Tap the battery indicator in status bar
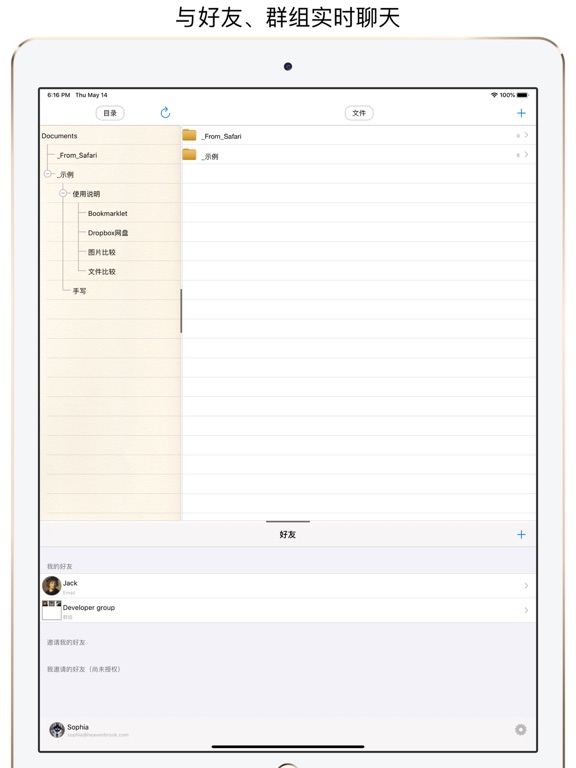The image size is (576, 768). point(523,95)
